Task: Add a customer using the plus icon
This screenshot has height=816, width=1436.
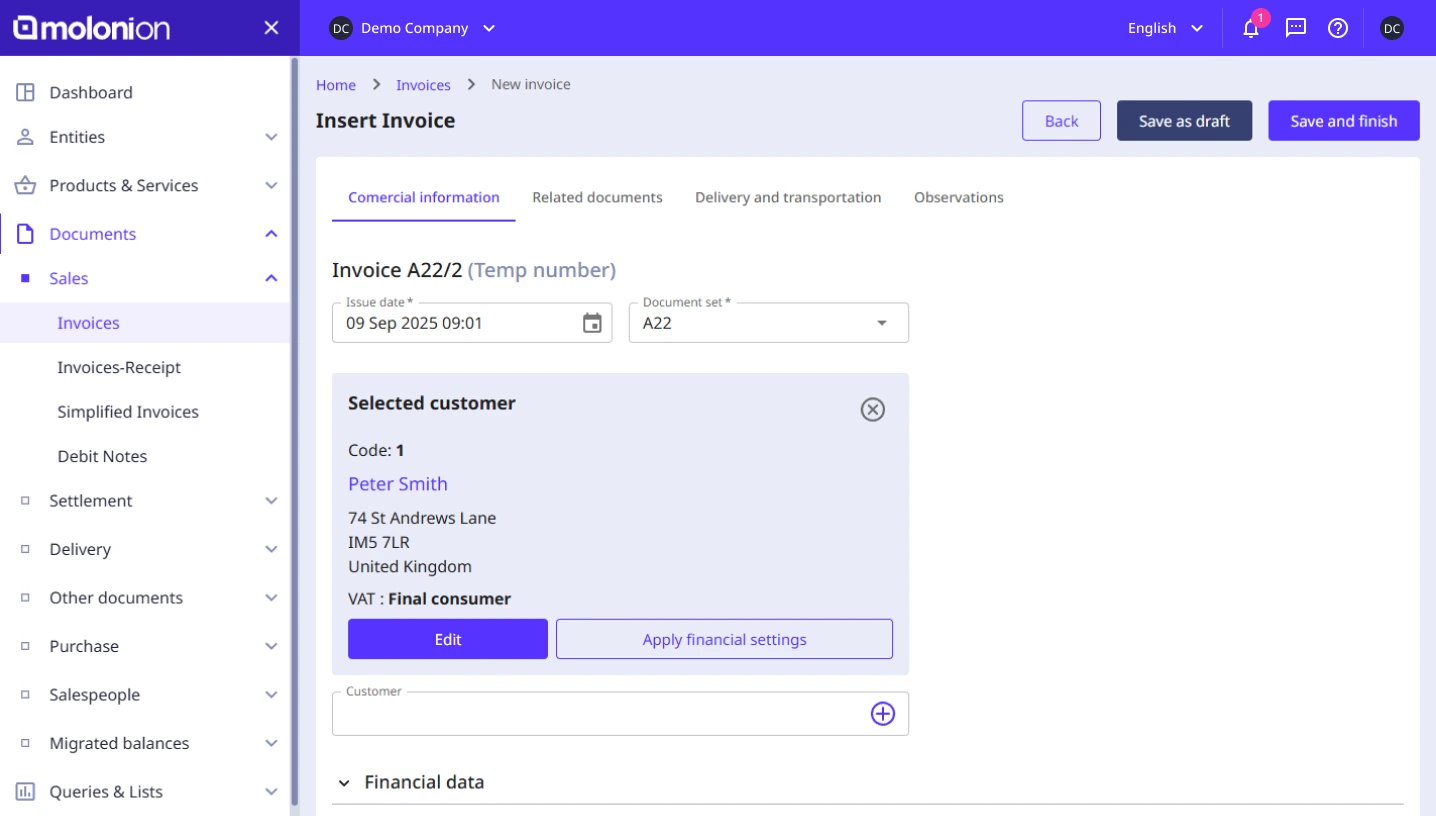Action: pyautogui.click(x=882, y=713)
